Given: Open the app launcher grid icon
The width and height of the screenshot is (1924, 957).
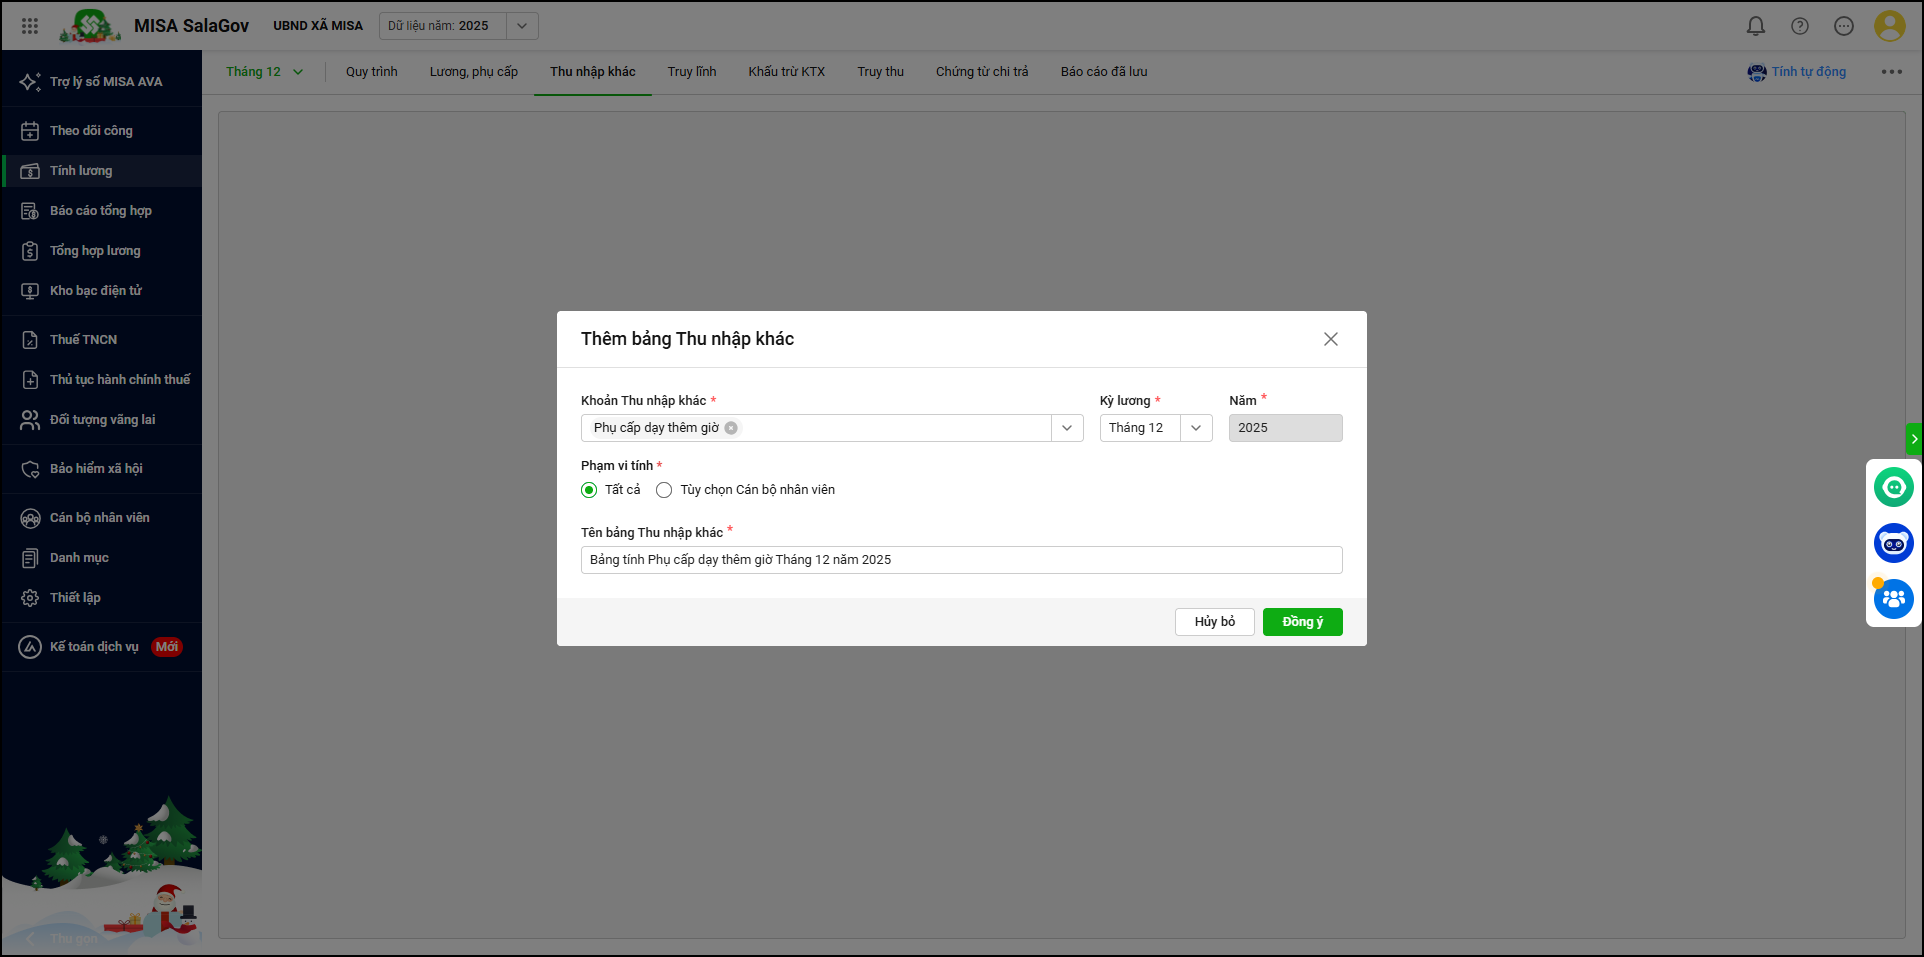Looking at the screenshot, I should click(x=30, y=26).
